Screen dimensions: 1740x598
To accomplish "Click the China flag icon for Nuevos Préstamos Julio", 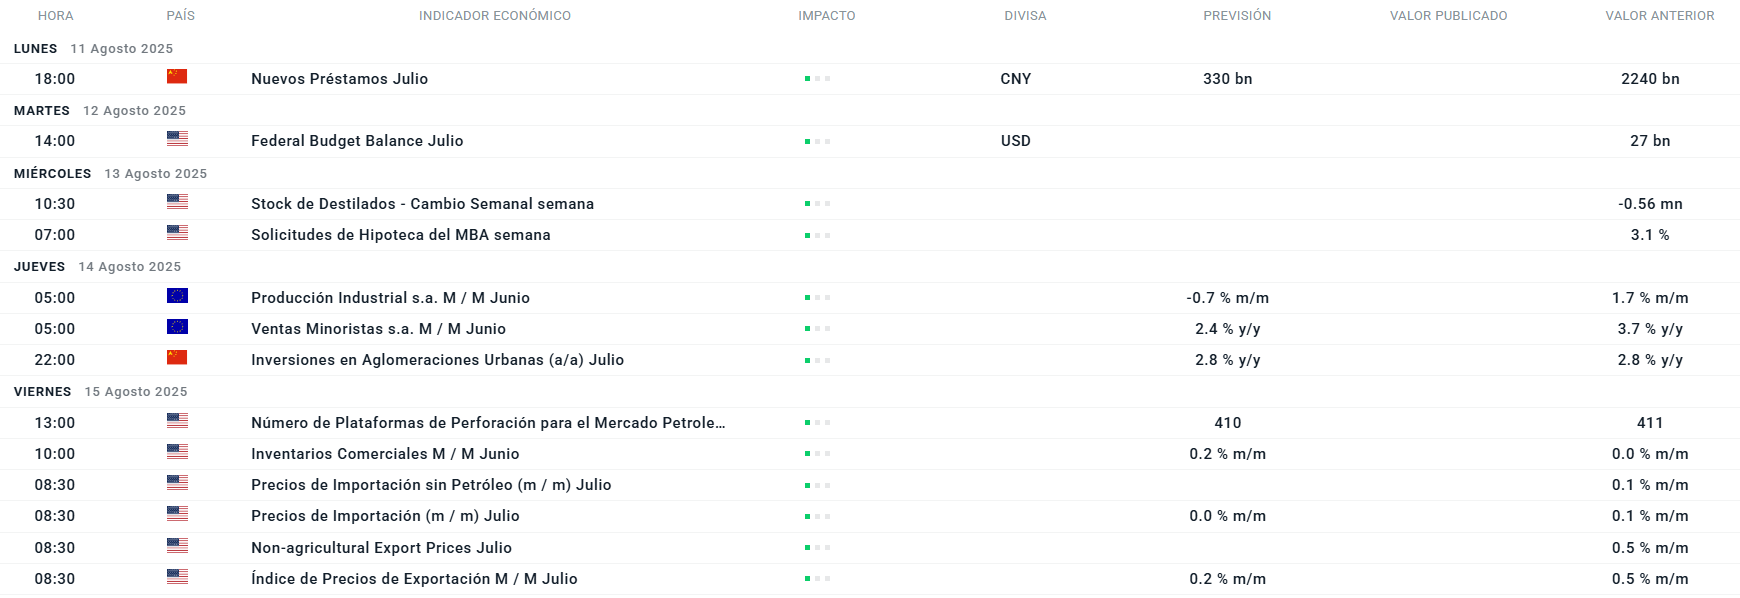I will pos(177,77).
